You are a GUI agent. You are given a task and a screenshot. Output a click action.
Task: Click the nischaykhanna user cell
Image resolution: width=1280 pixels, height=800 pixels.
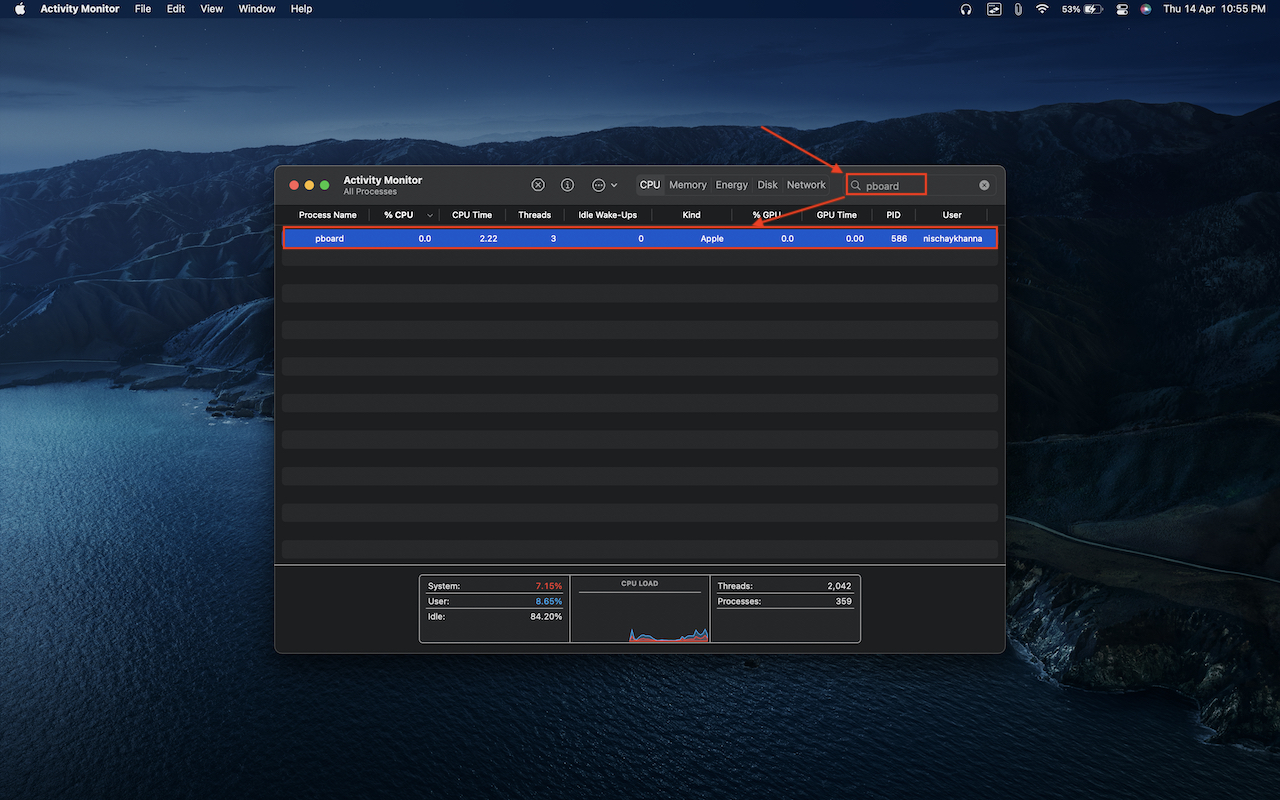point(952,239)
